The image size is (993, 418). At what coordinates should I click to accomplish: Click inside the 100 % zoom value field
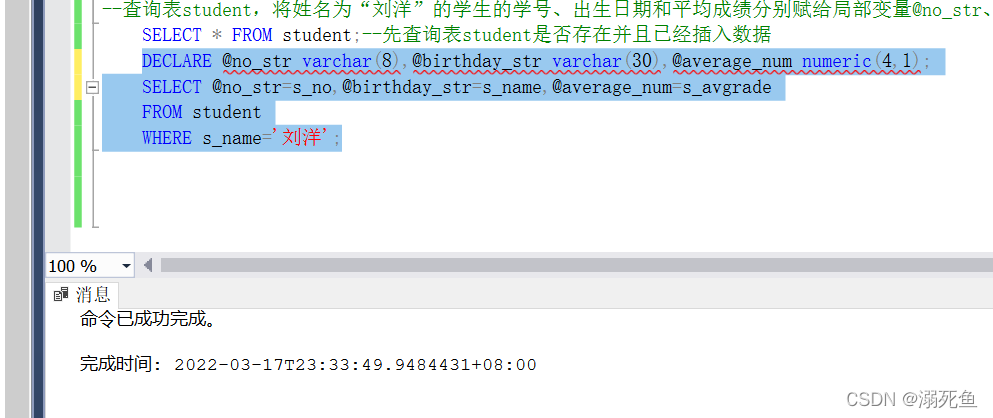82,266
